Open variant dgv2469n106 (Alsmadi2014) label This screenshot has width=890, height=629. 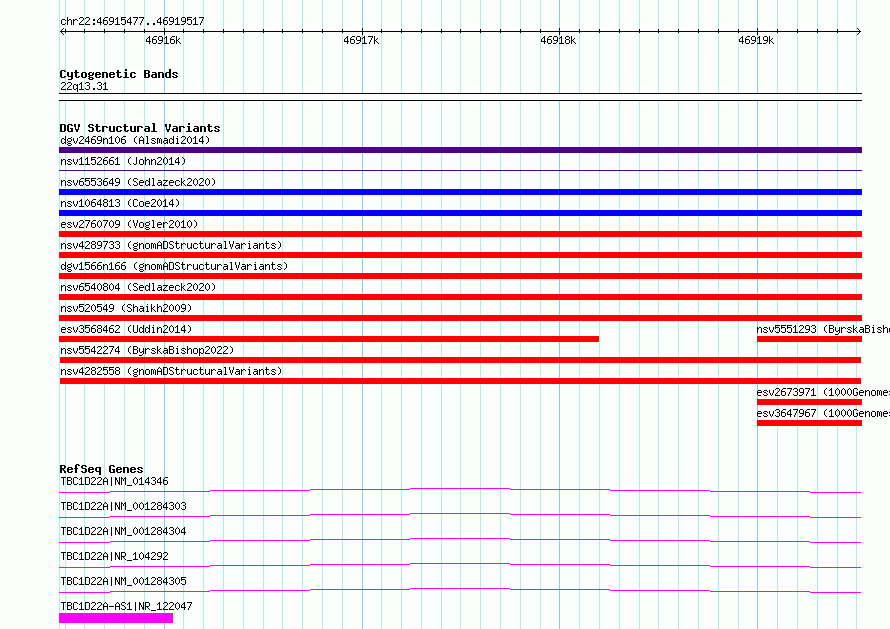(135, 140)
